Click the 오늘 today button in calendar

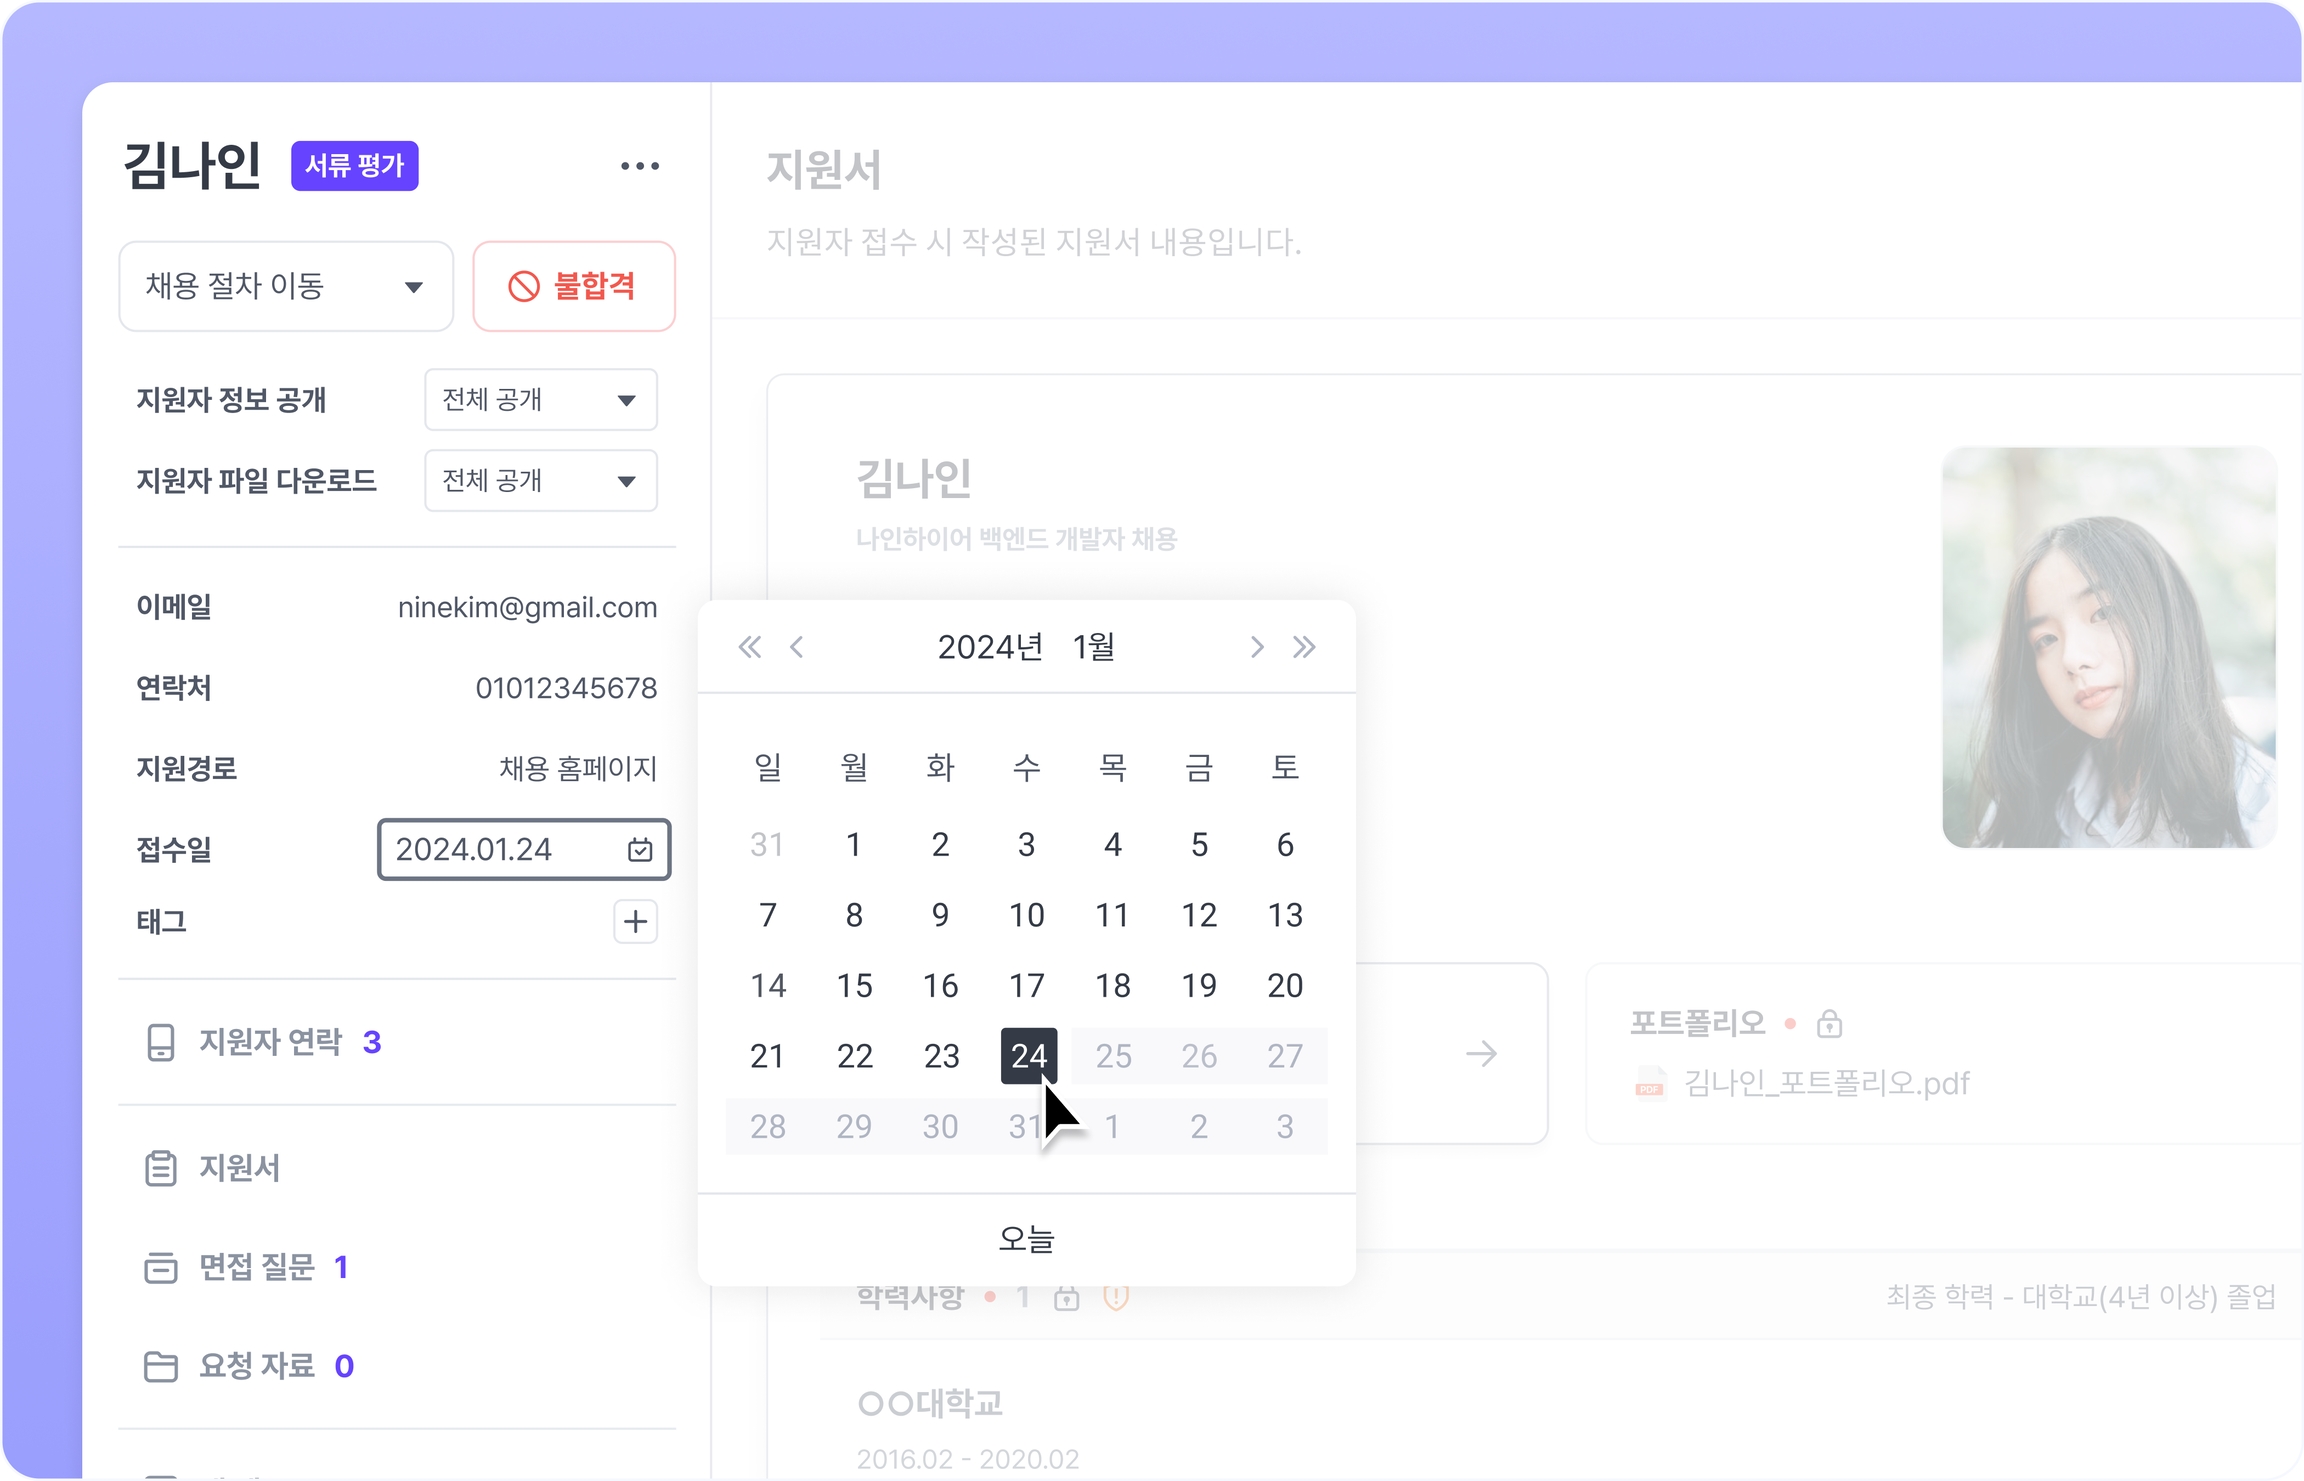(x=1026, y=1239)
